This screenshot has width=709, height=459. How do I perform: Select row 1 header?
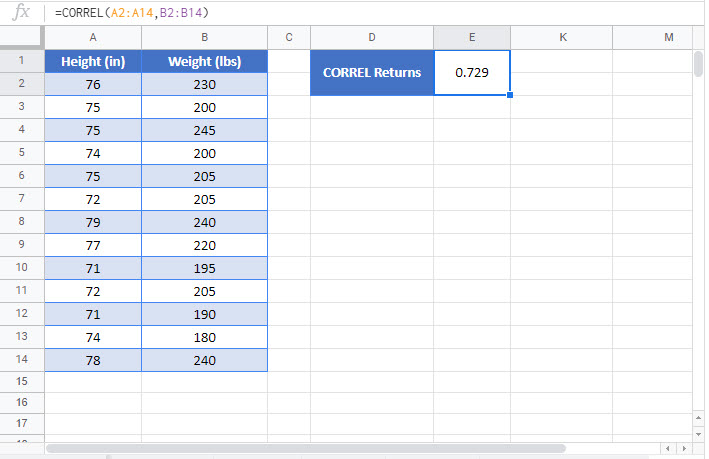tap(22, 61)
